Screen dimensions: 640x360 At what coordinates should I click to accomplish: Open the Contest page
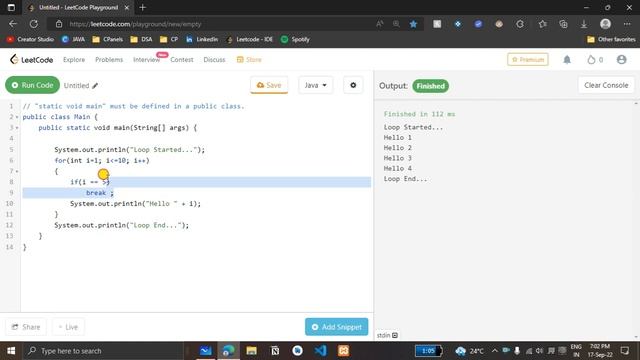[182, 60]
